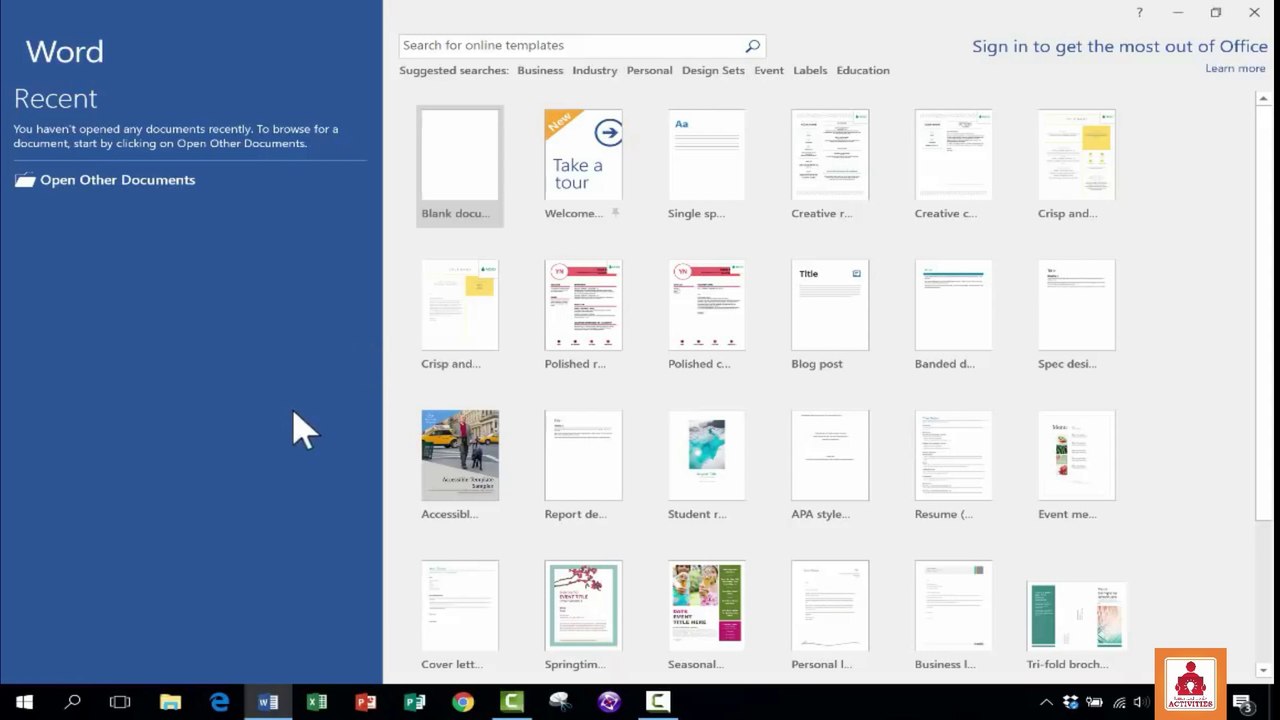Image resolution: width=1280 pixels, height=720 pixels.
Task: Open the Banded design template
Action: (953, 316)
